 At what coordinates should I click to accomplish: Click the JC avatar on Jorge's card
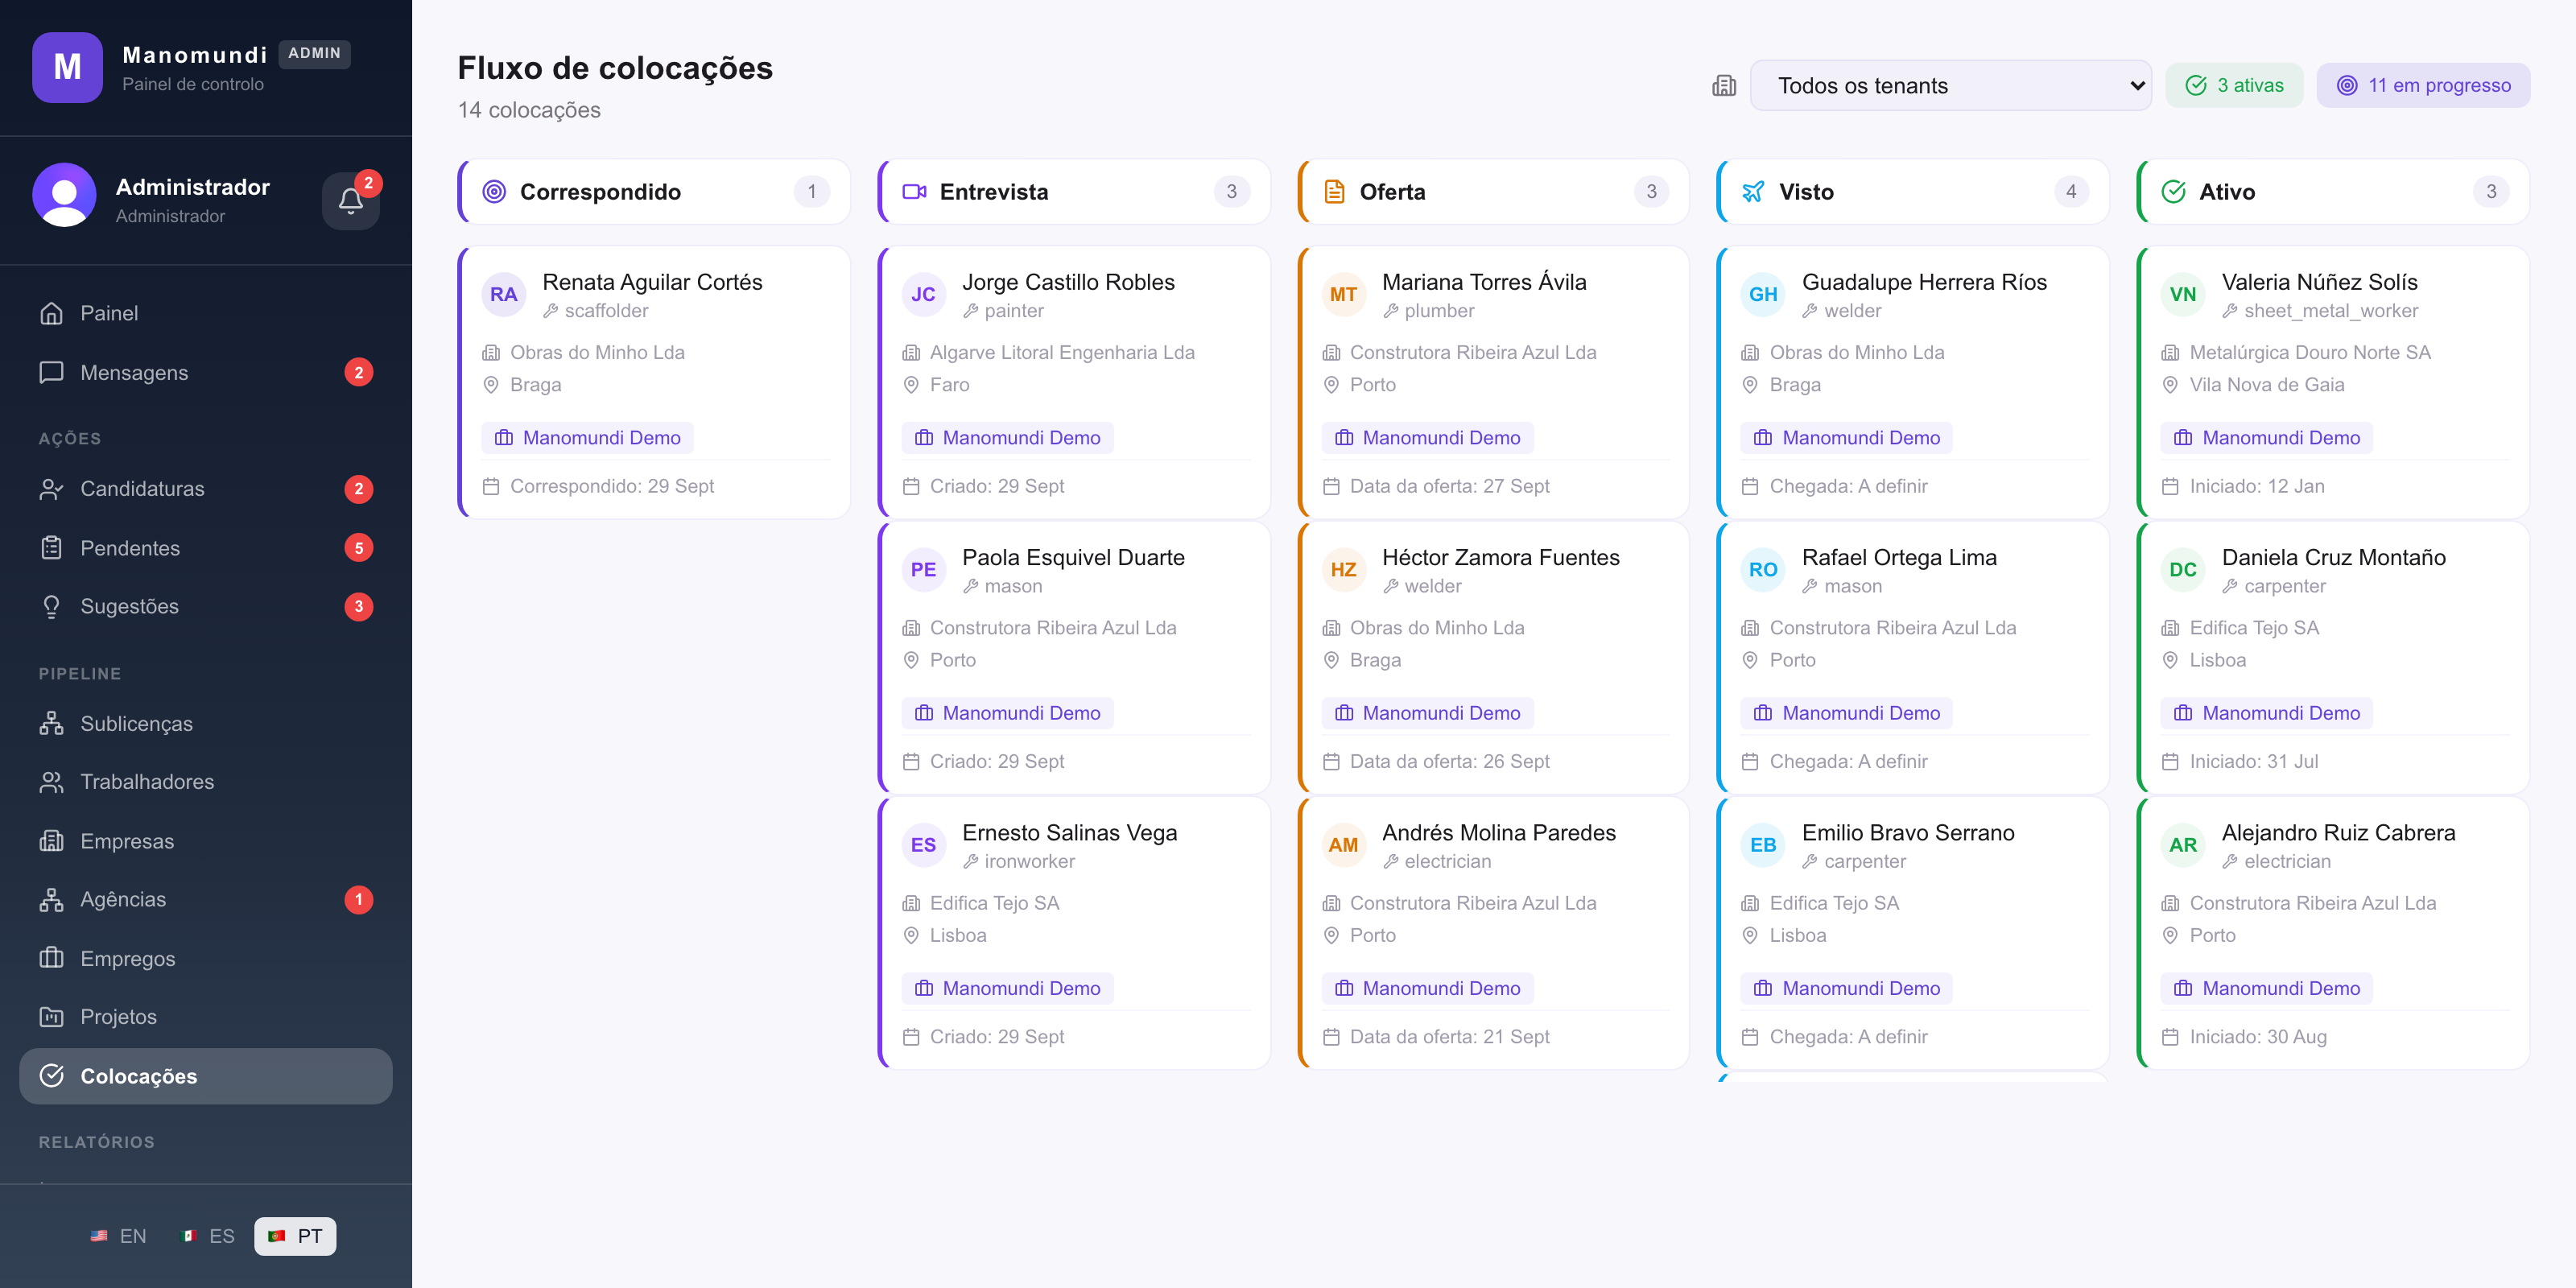[923, 295]
